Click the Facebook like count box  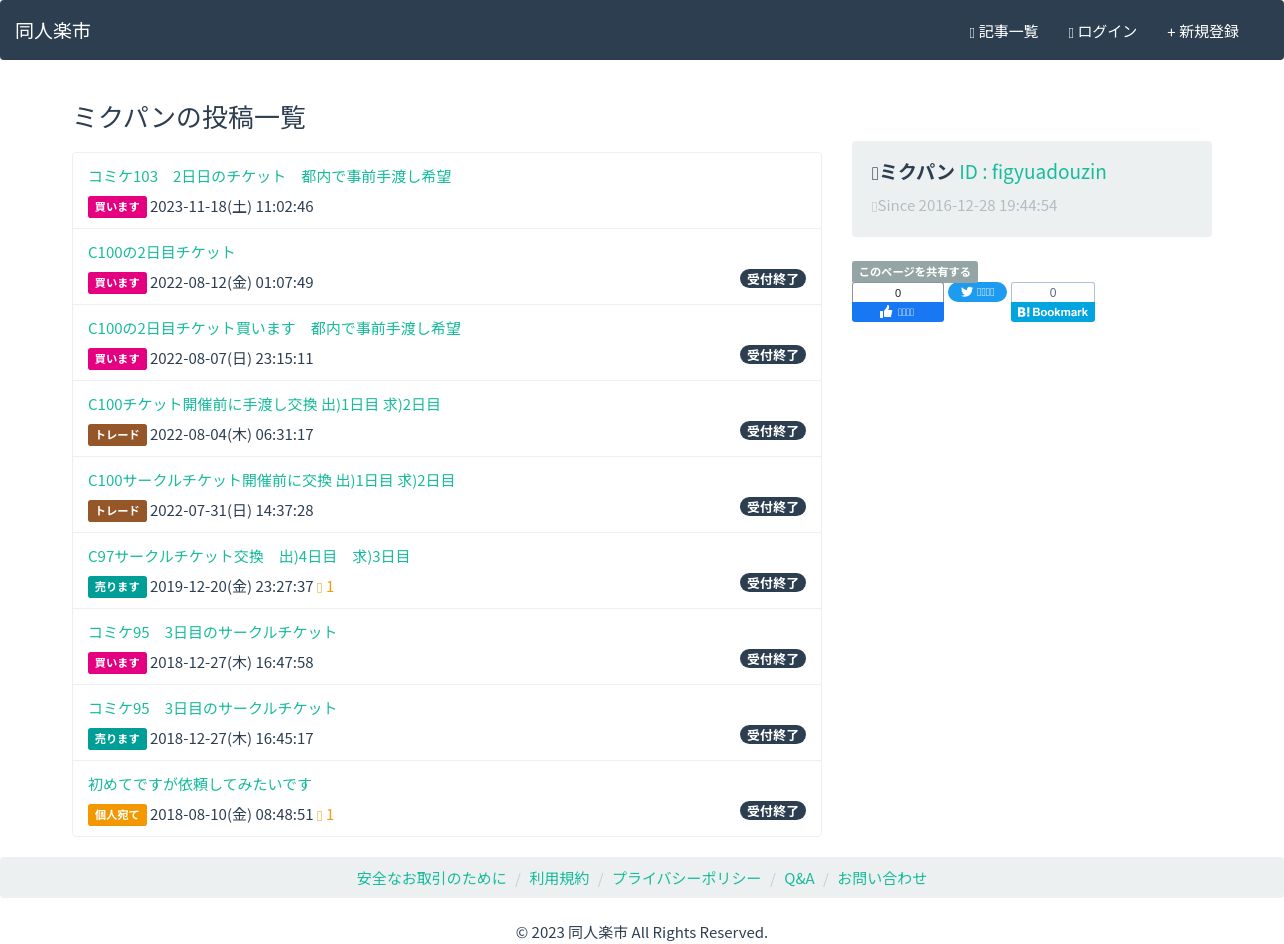pyautogui.click(x=898, y=292)
